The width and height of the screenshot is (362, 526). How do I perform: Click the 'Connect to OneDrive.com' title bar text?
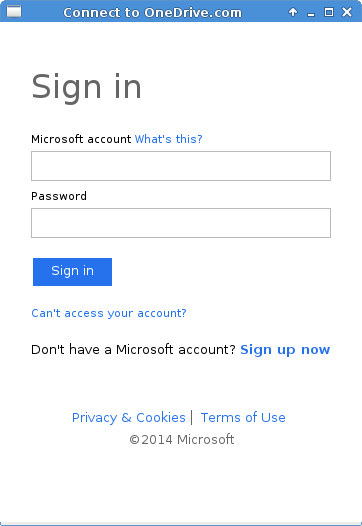point(152,13)
